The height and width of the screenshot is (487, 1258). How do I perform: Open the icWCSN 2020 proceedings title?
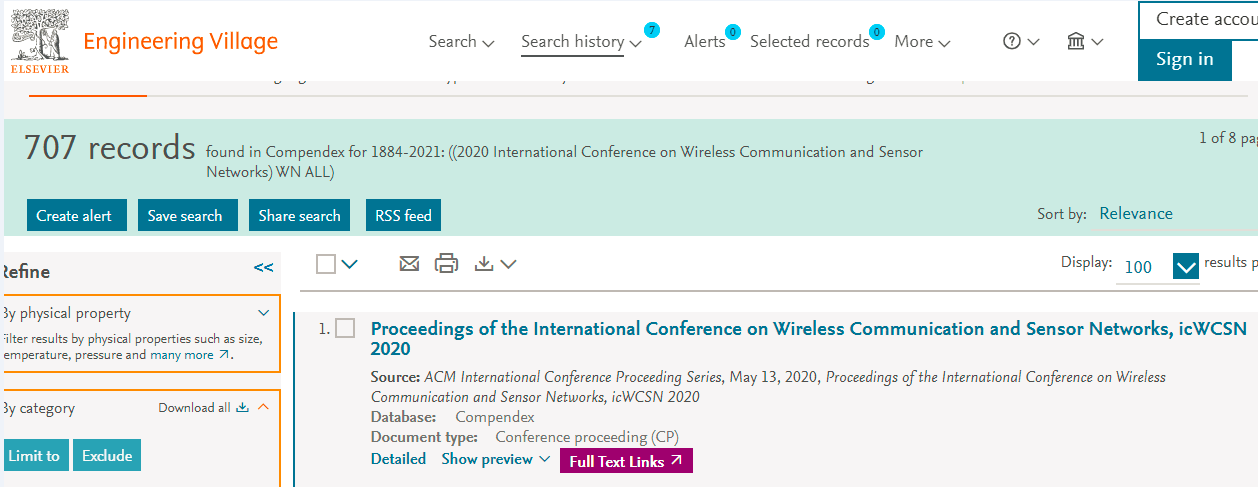pyautogui.click(x=809, y=339)
